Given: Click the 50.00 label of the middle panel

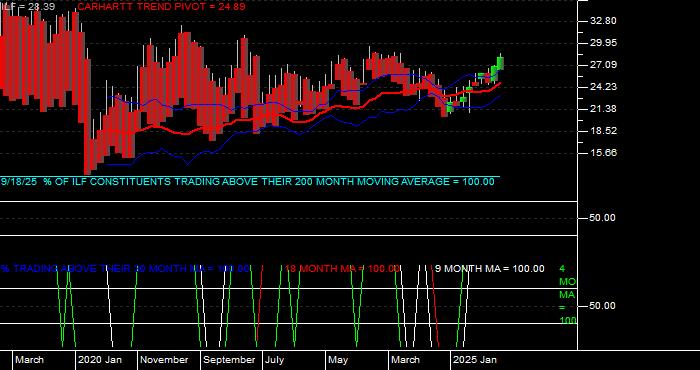Looking at the screenshot, I should pos(603,218).
